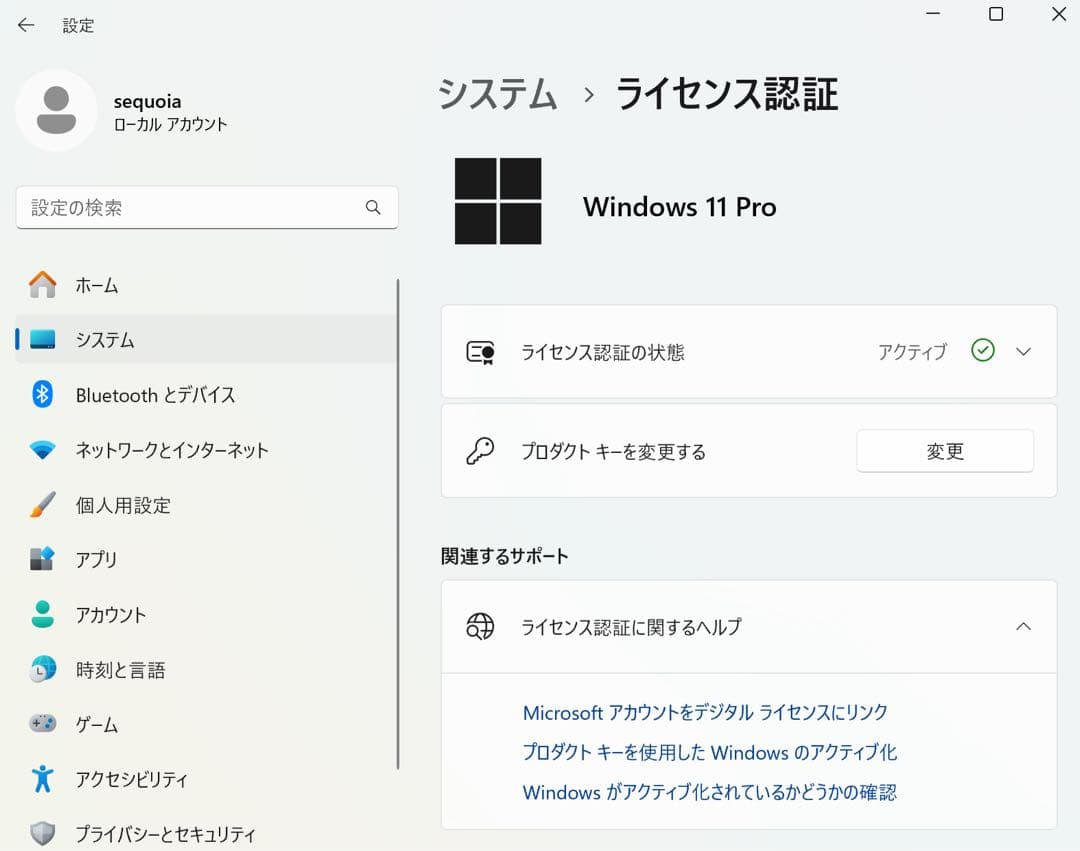This screenshot has width=1080, height=851.
Task: Collapse ライセンス認証に関するヘルプ section
Action: click(1023, 626)
